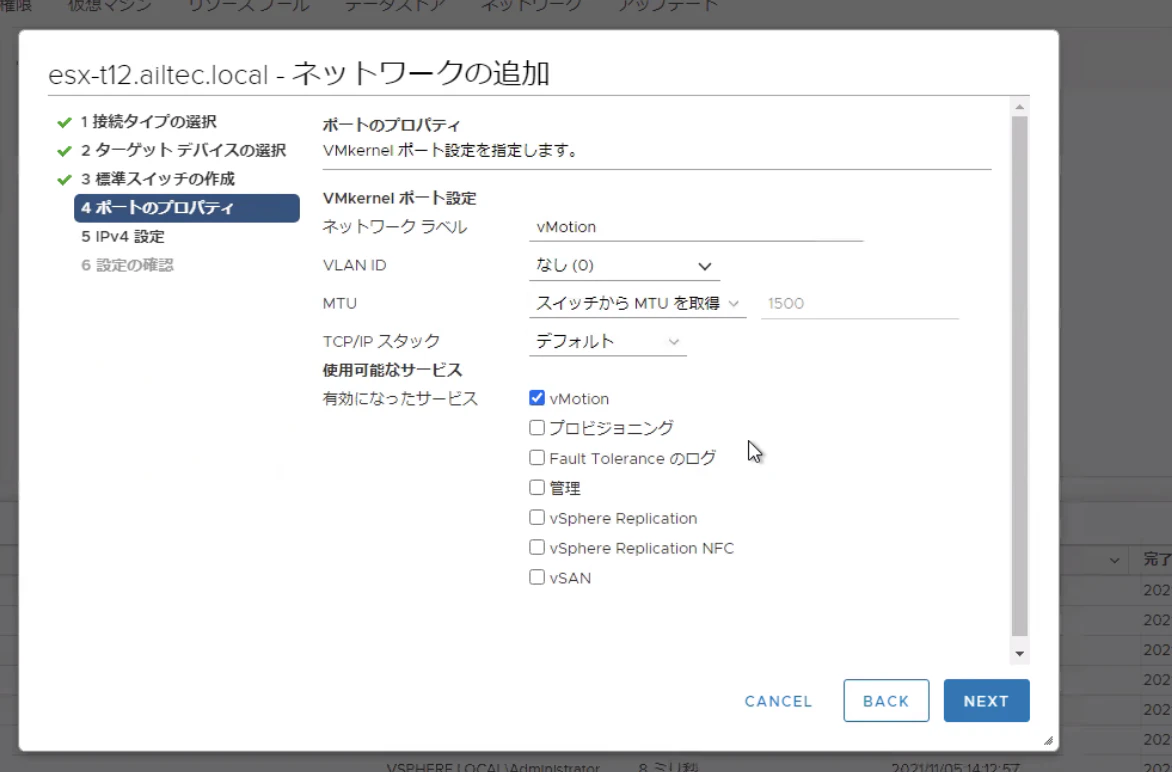
Task: Click the dialog scrollbar down arrow
Action: tap(1020, 654)
